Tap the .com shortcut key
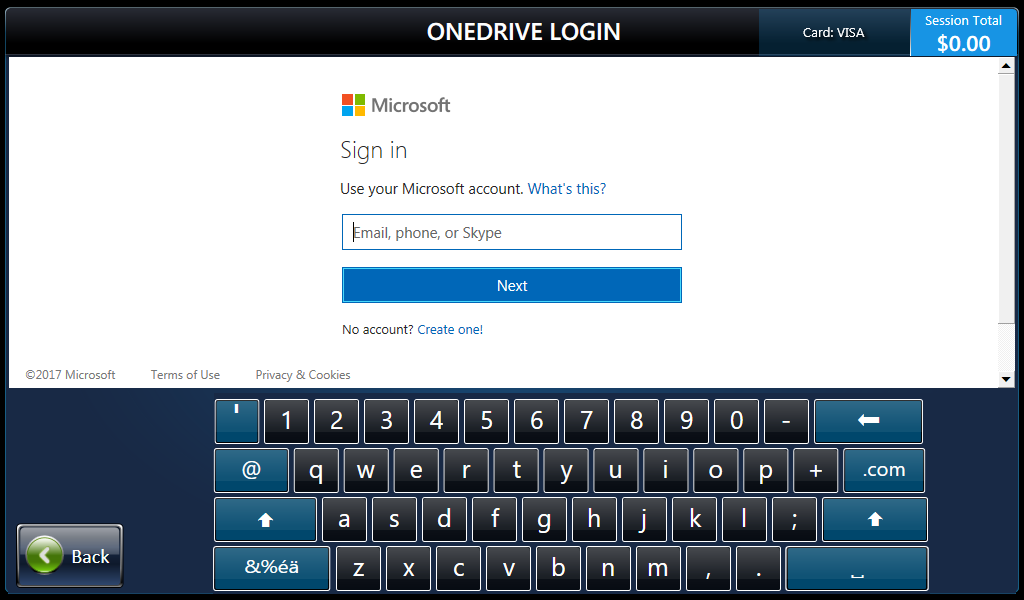 (x=884, y=470)
